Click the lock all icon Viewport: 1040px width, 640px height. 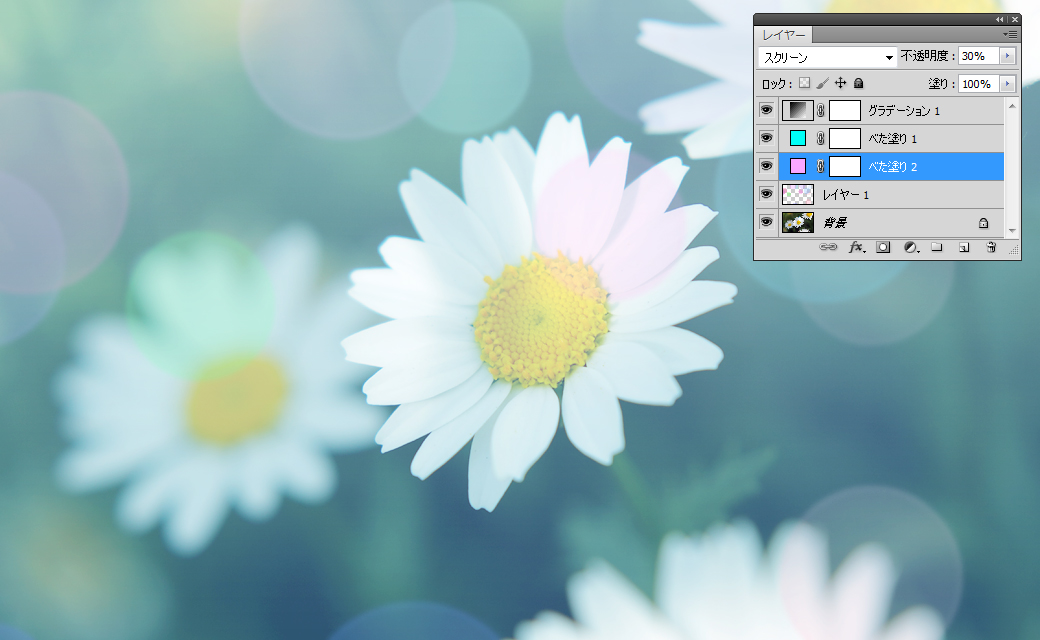(x=858, y=83)
